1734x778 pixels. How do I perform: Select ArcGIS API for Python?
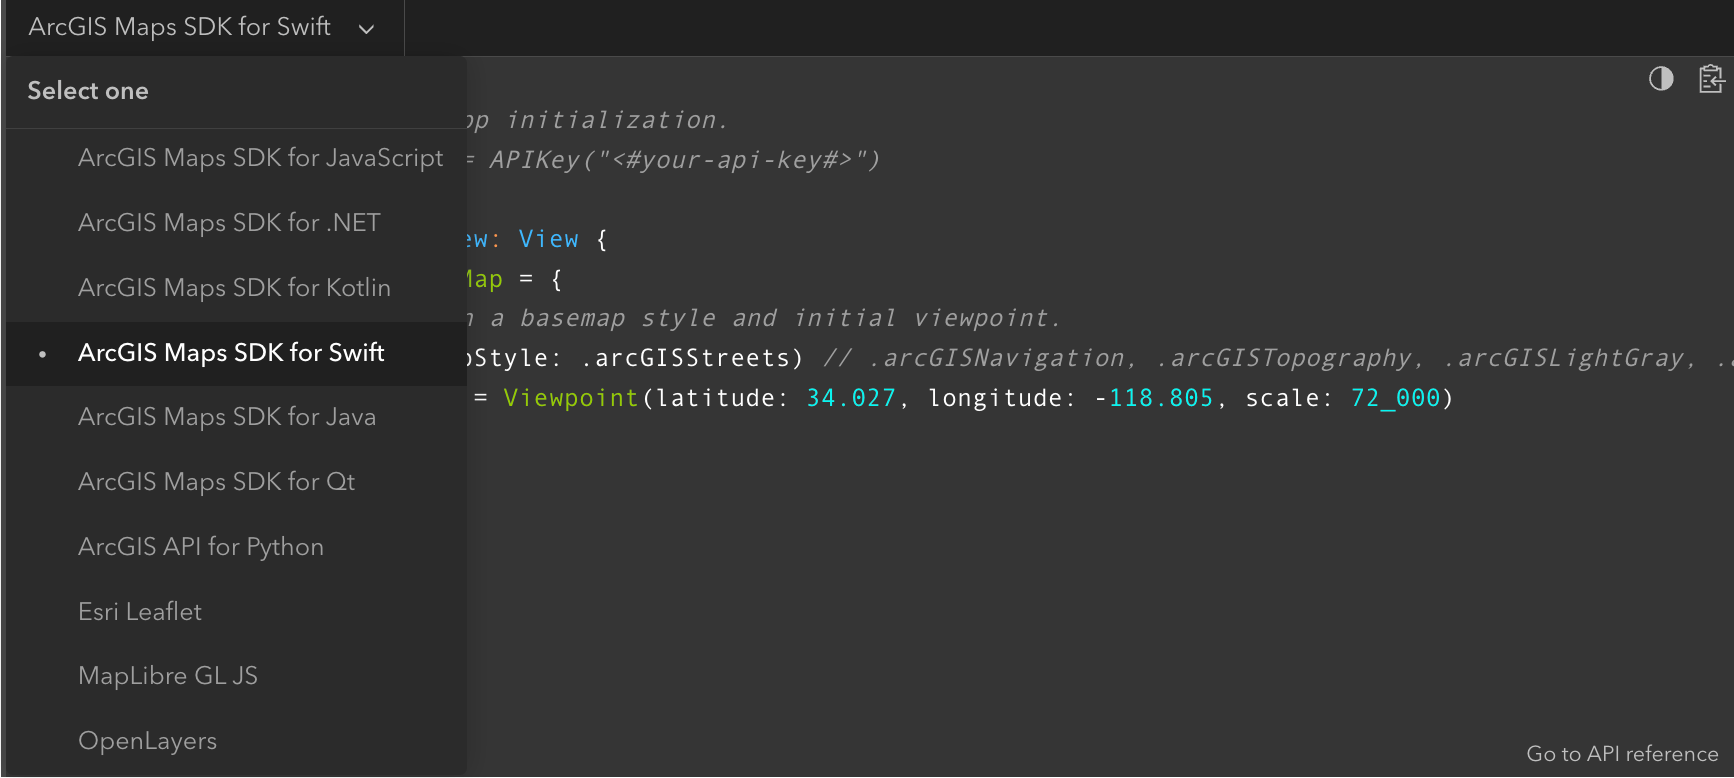tap(236, 547)
